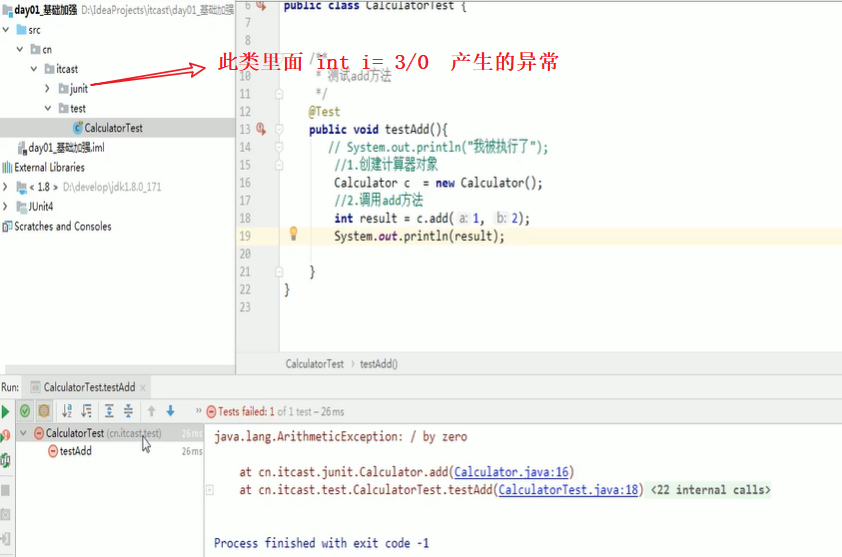Go to previous failed test arrow
This screenshot has height=557, width=842.
point(151,411)
